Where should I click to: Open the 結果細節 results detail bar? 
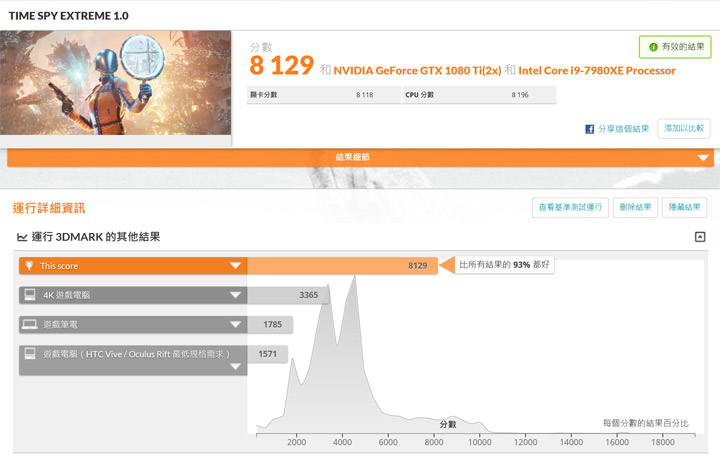(360, 157)
